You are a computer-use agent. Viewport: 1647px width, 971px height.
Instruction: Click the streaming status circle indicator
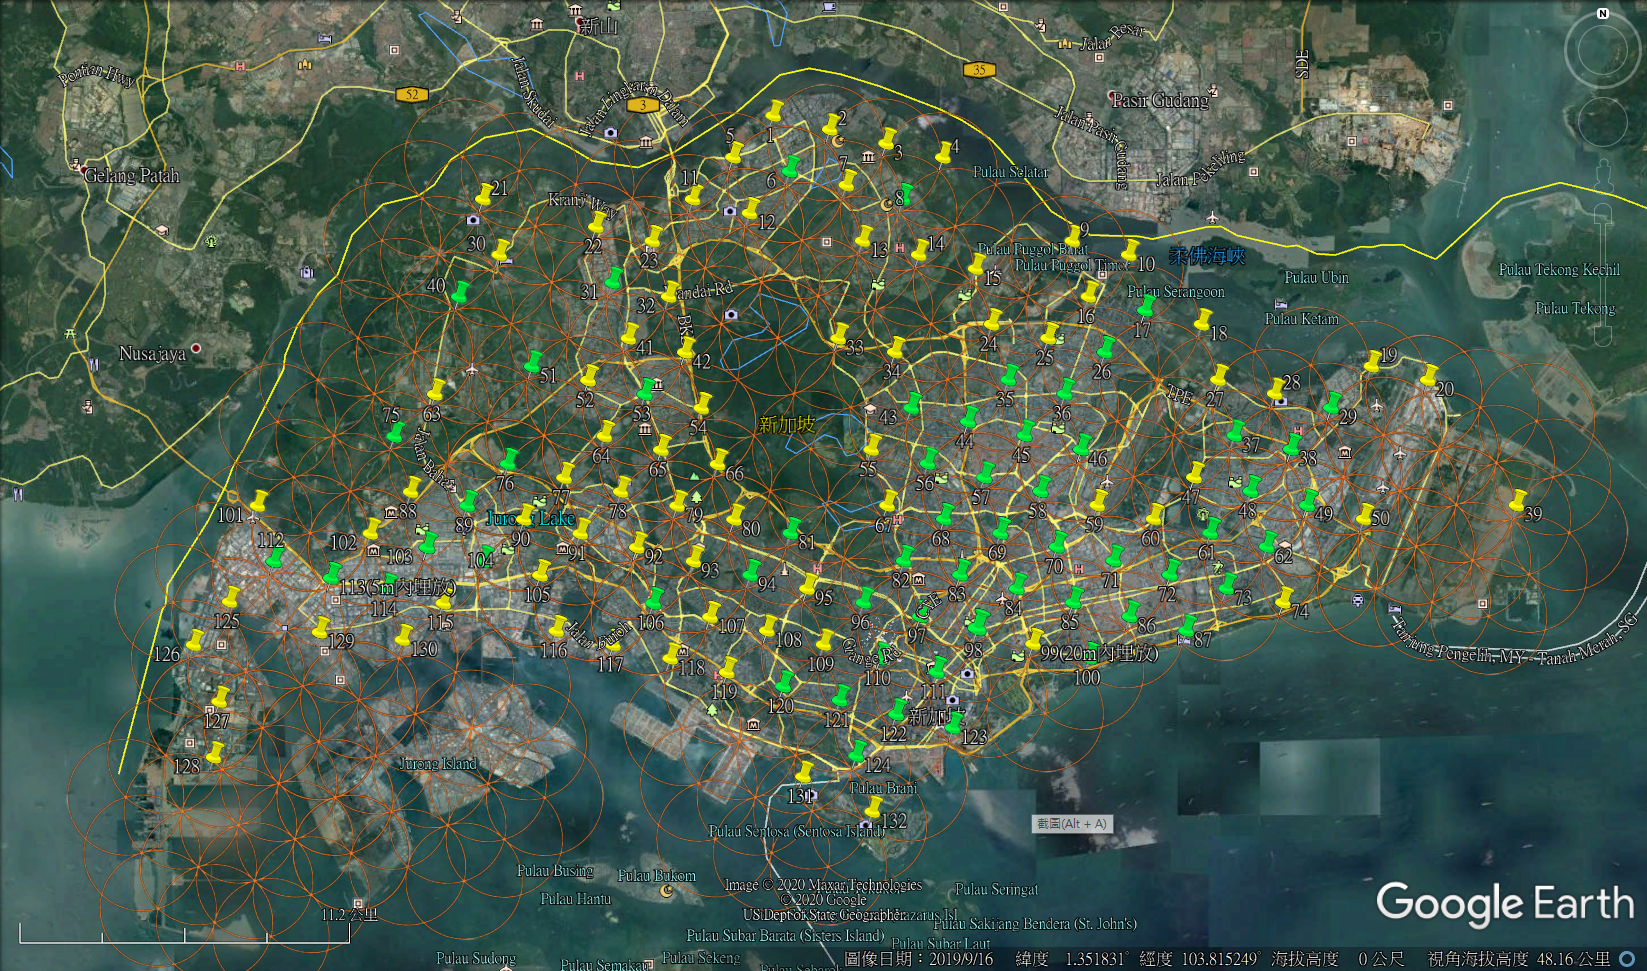(1627, 959)
